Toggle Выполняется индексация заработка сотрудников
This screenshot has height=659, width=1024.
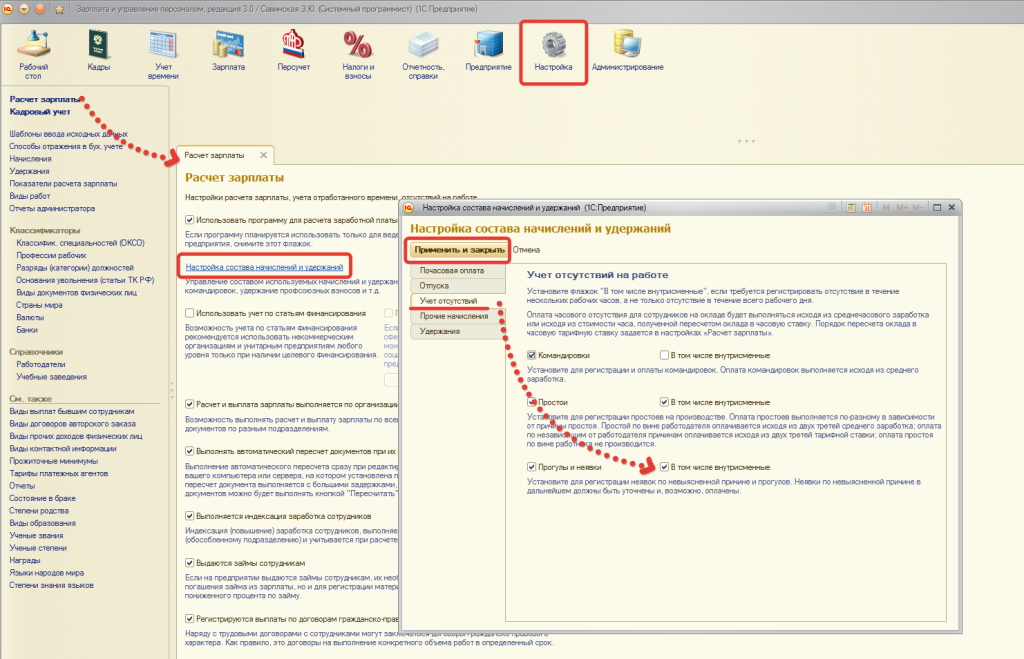coord(189,516)
